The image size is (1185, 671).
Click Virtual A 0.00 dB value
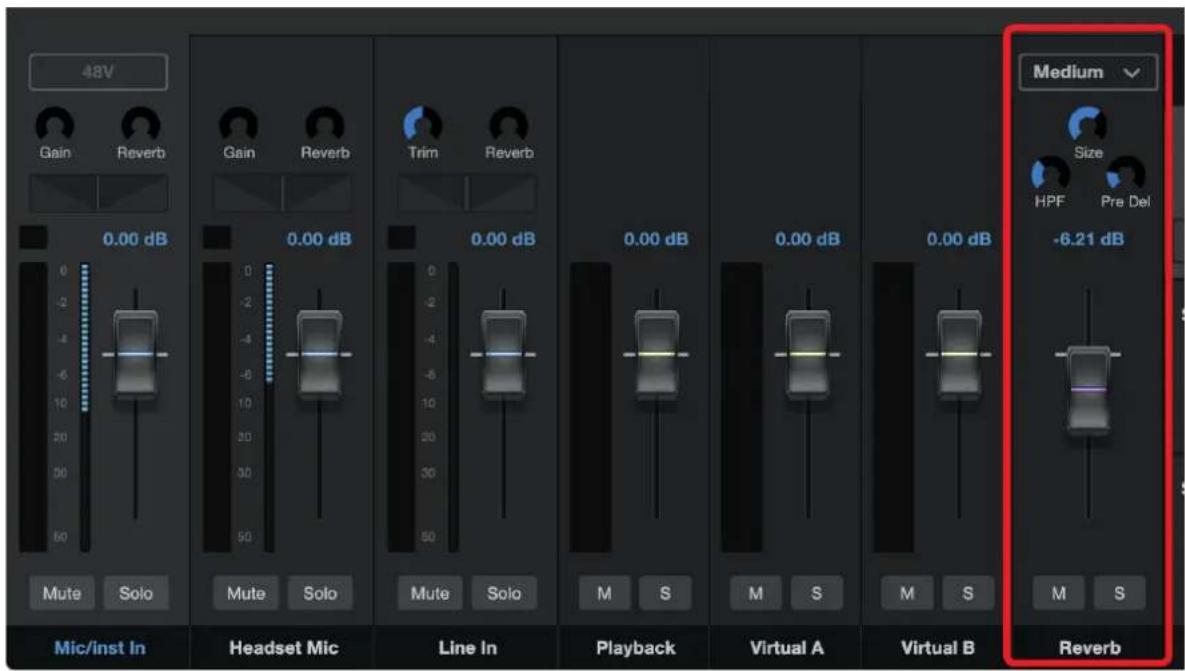(808, 240)
